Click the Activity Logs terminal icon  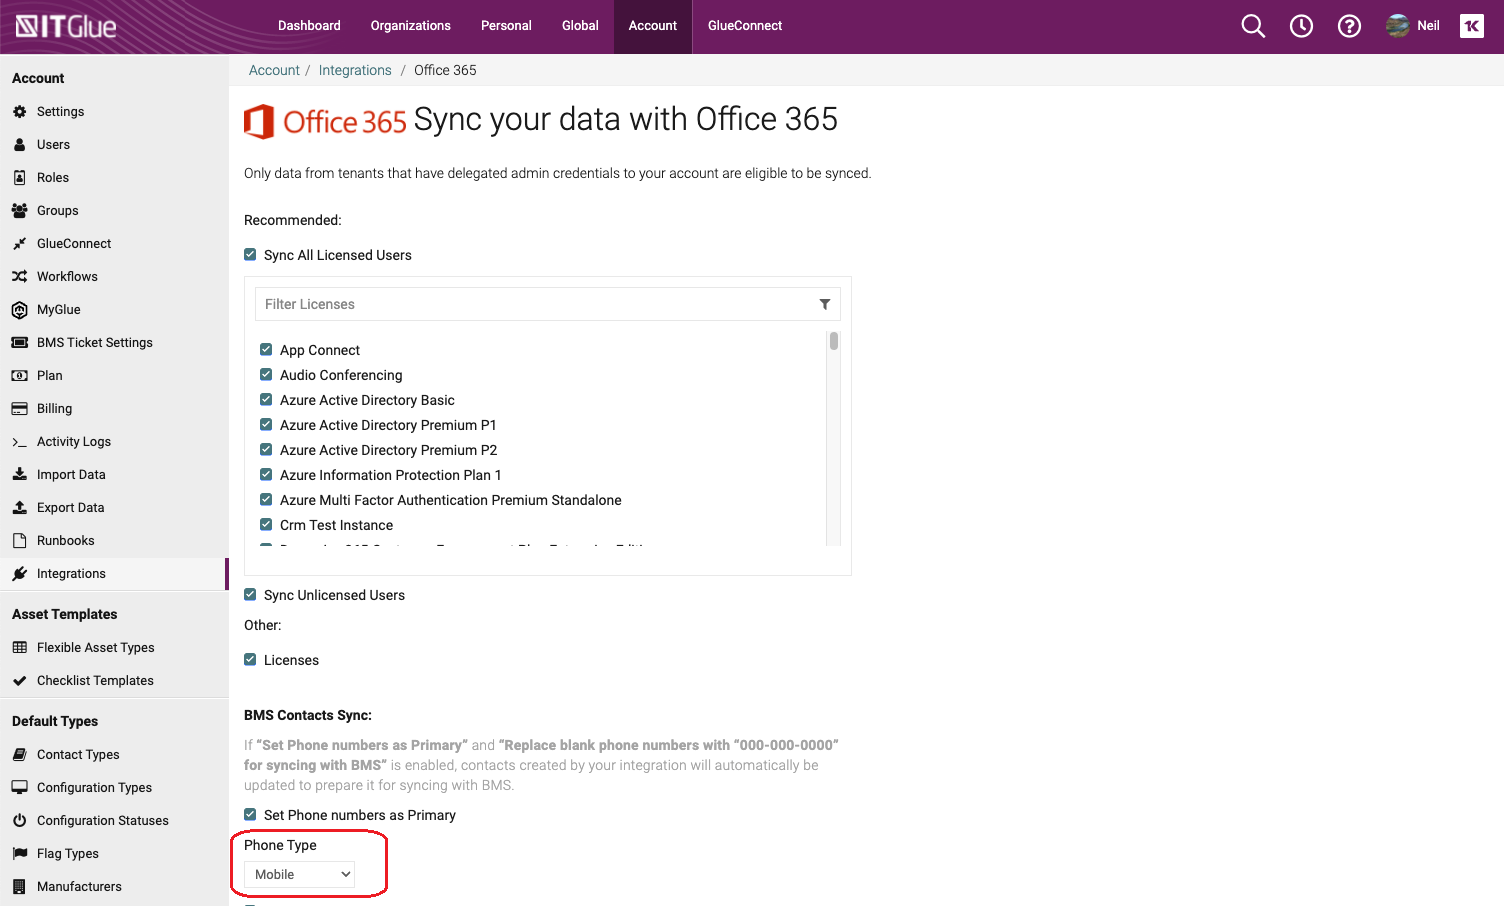pos(19,442)
